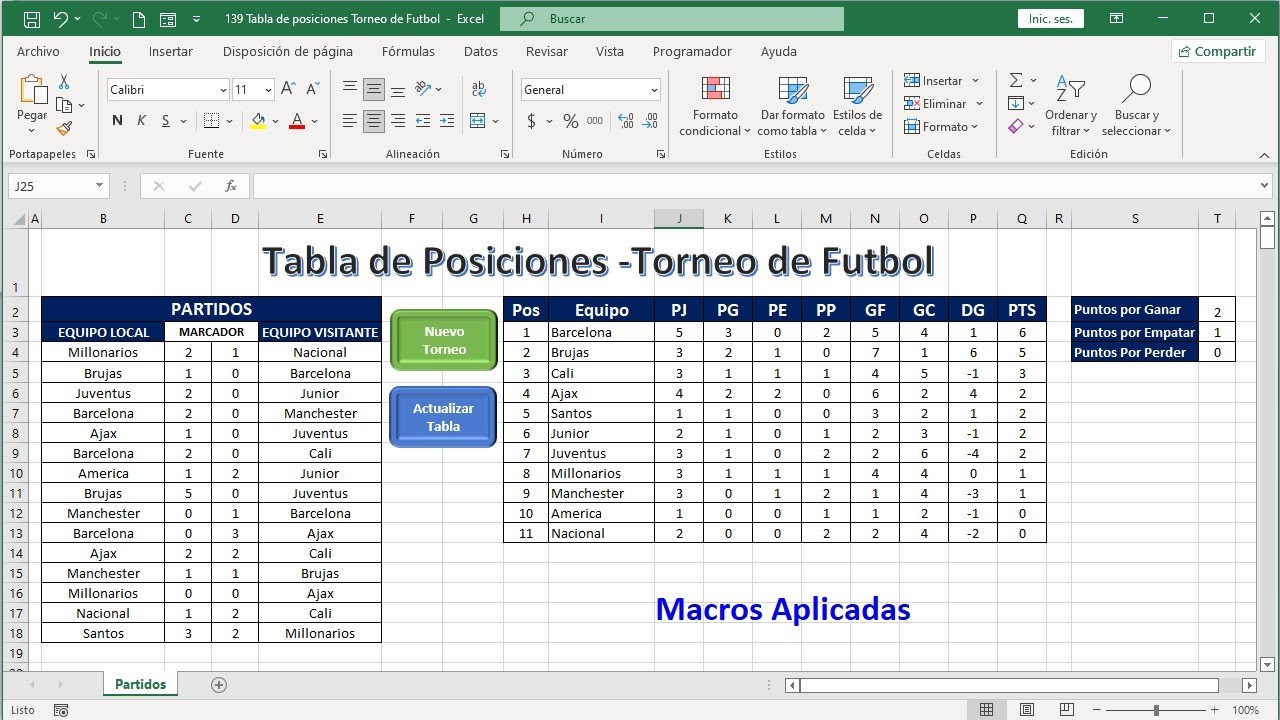Expand the Eliminar cells dropdown
Viewport: 1280px width, 720px height.
[979, 104]
